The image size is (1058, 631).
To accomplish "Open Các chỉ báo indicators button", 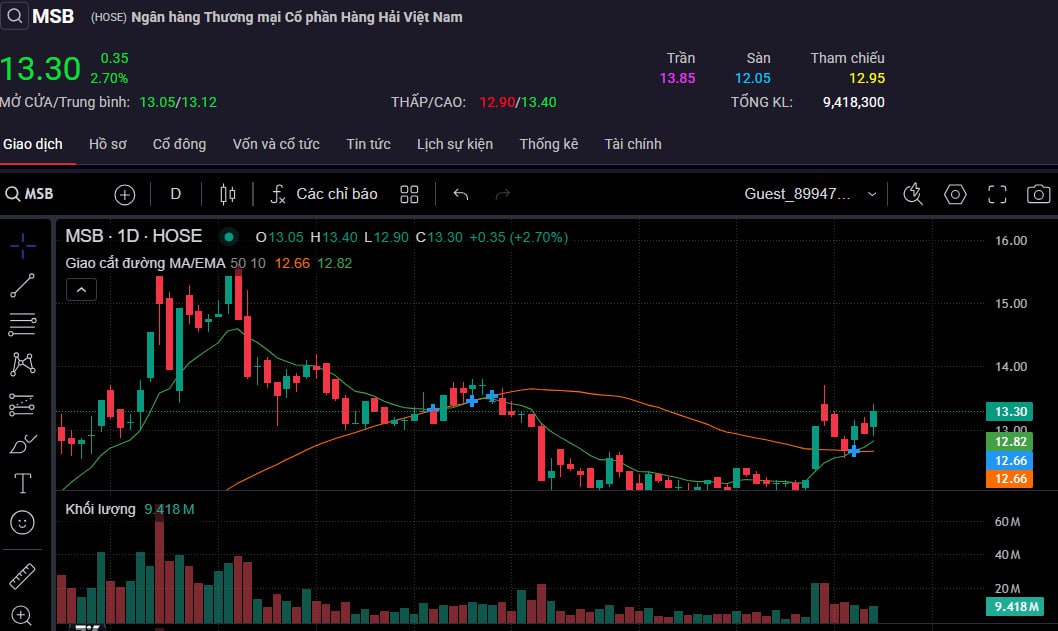I will pos(324,194).
